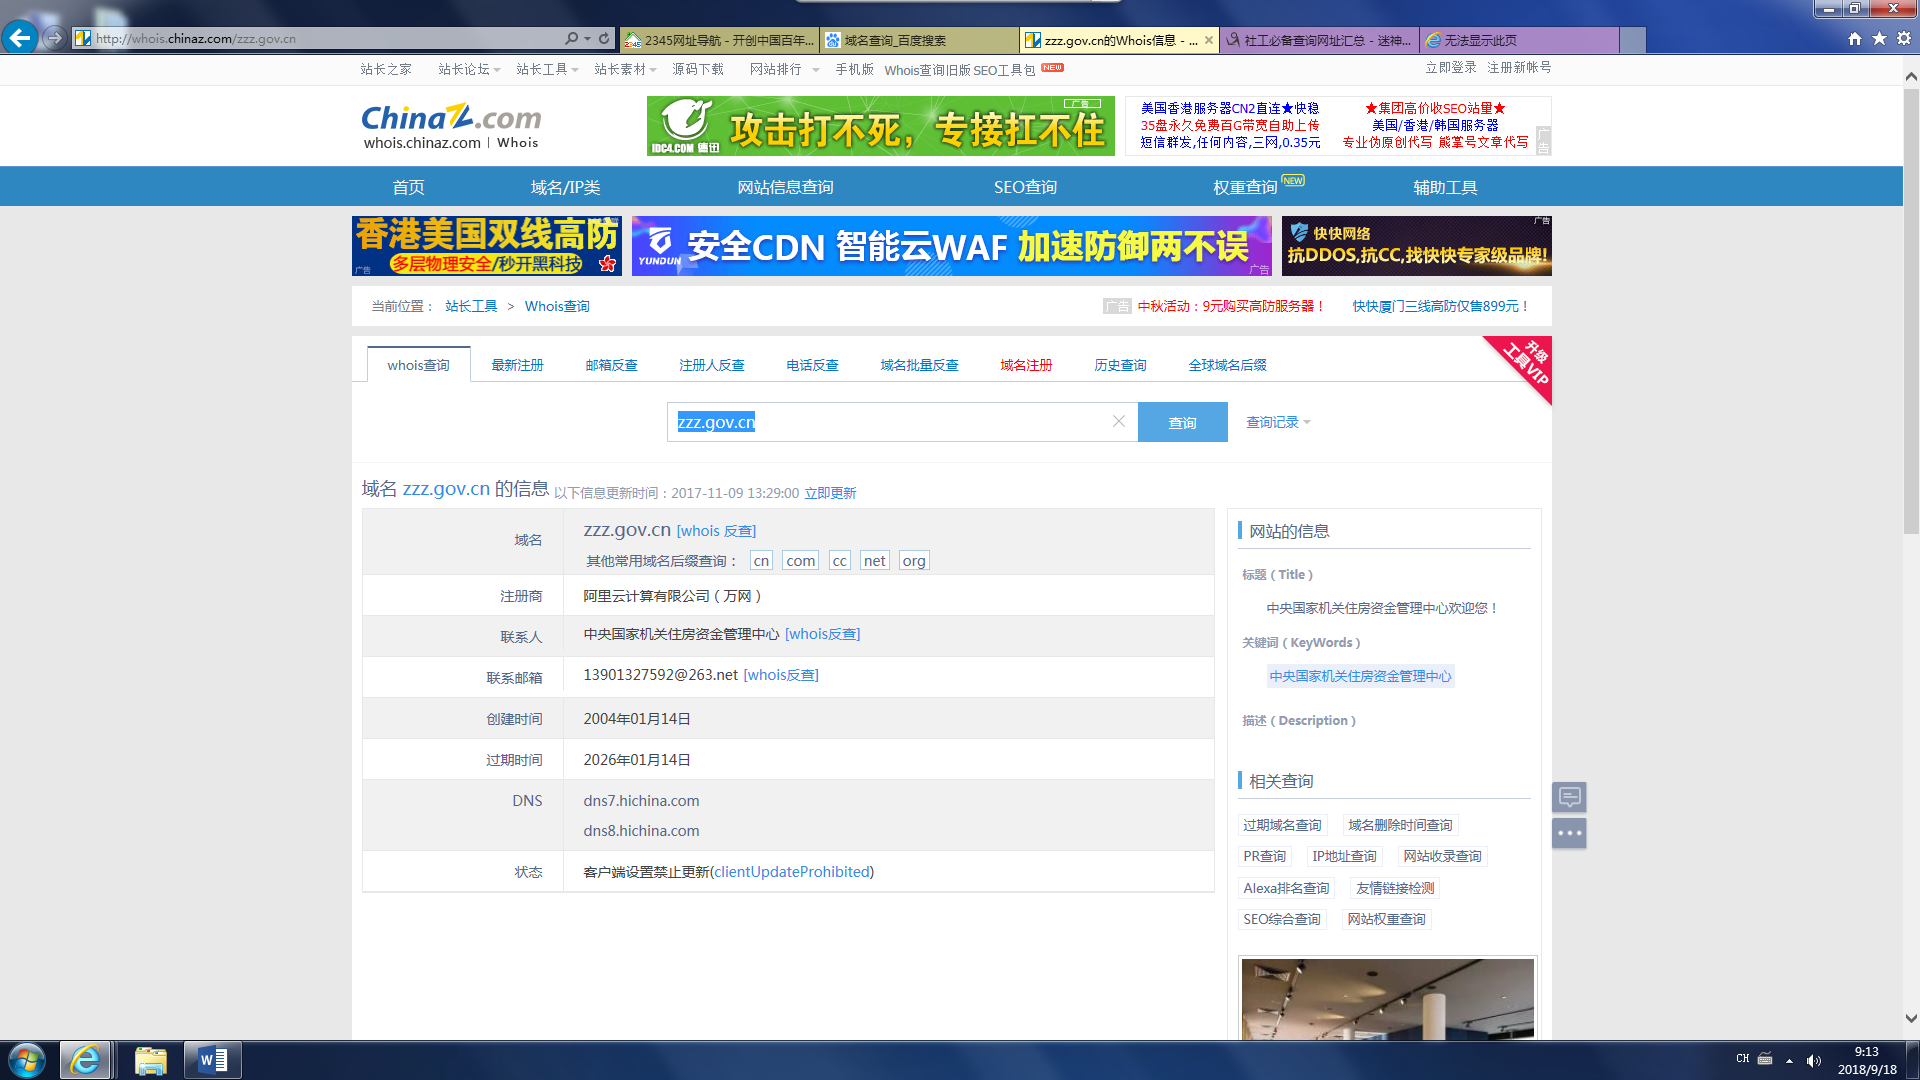Click [whois反查] next to contact email

point(781,675)
